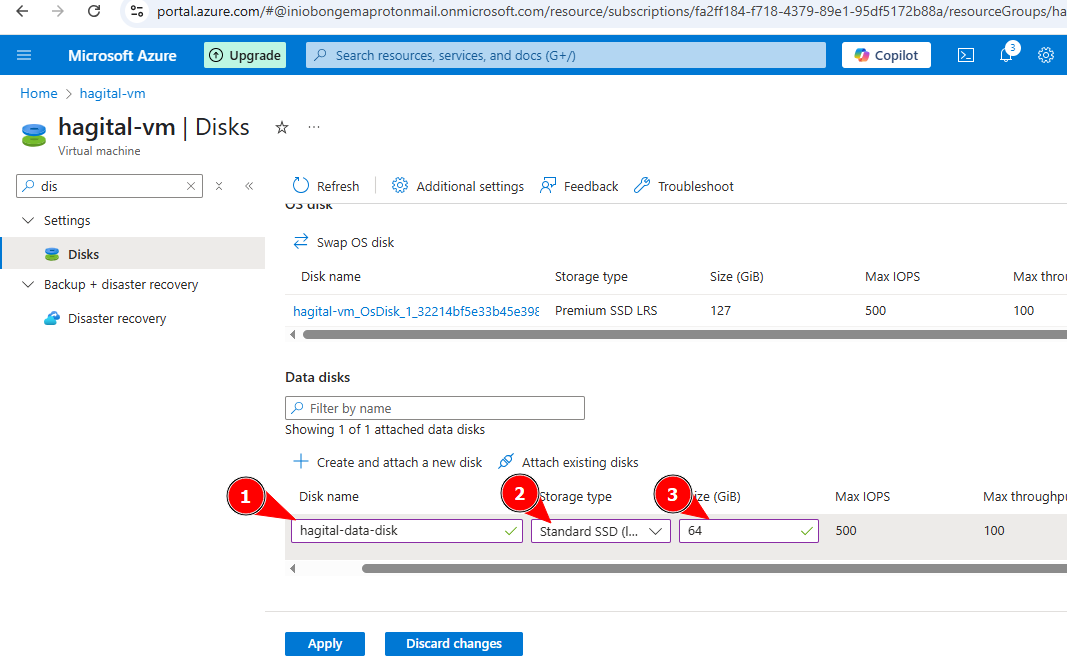Open Additional settings
The height and width of the screenshot is (671, 1067).
pyautogui.click(x=457, y=186)
